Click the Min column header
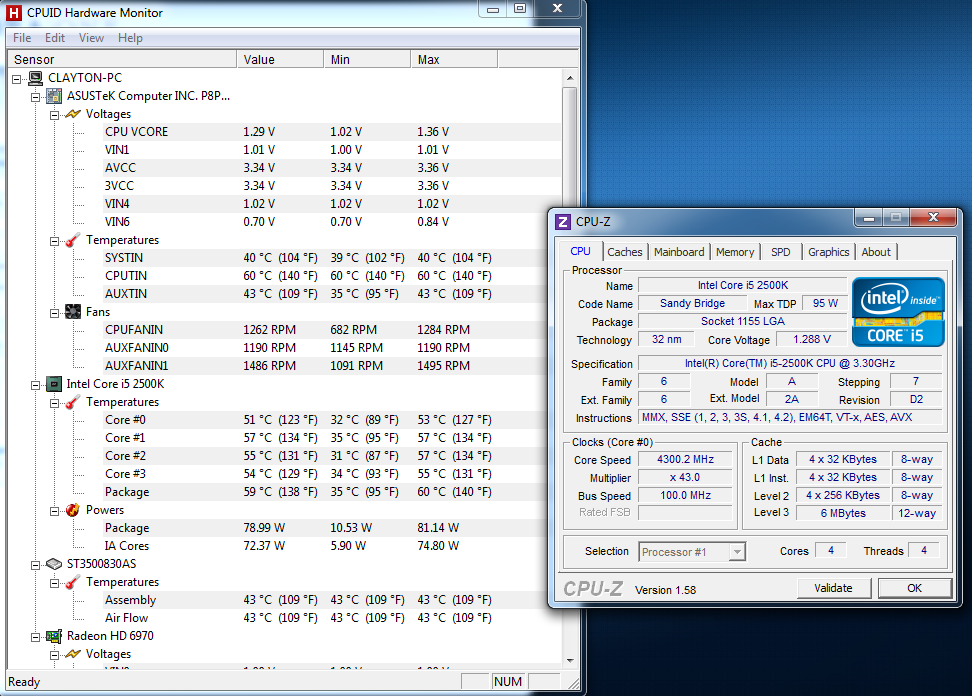Viewport: 973px width, 696px height. 367,60
